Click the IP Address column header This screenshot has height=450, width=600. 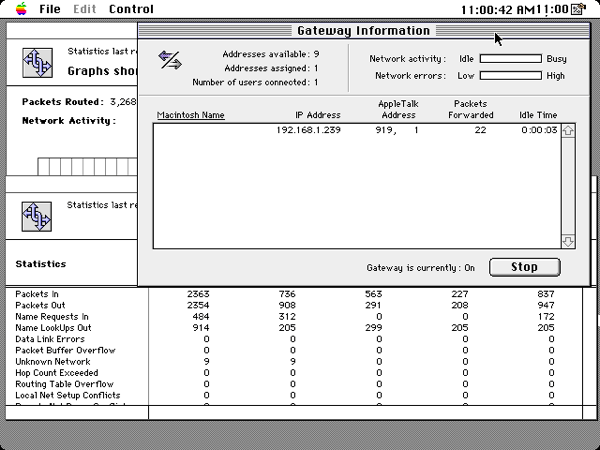(318, 115)
